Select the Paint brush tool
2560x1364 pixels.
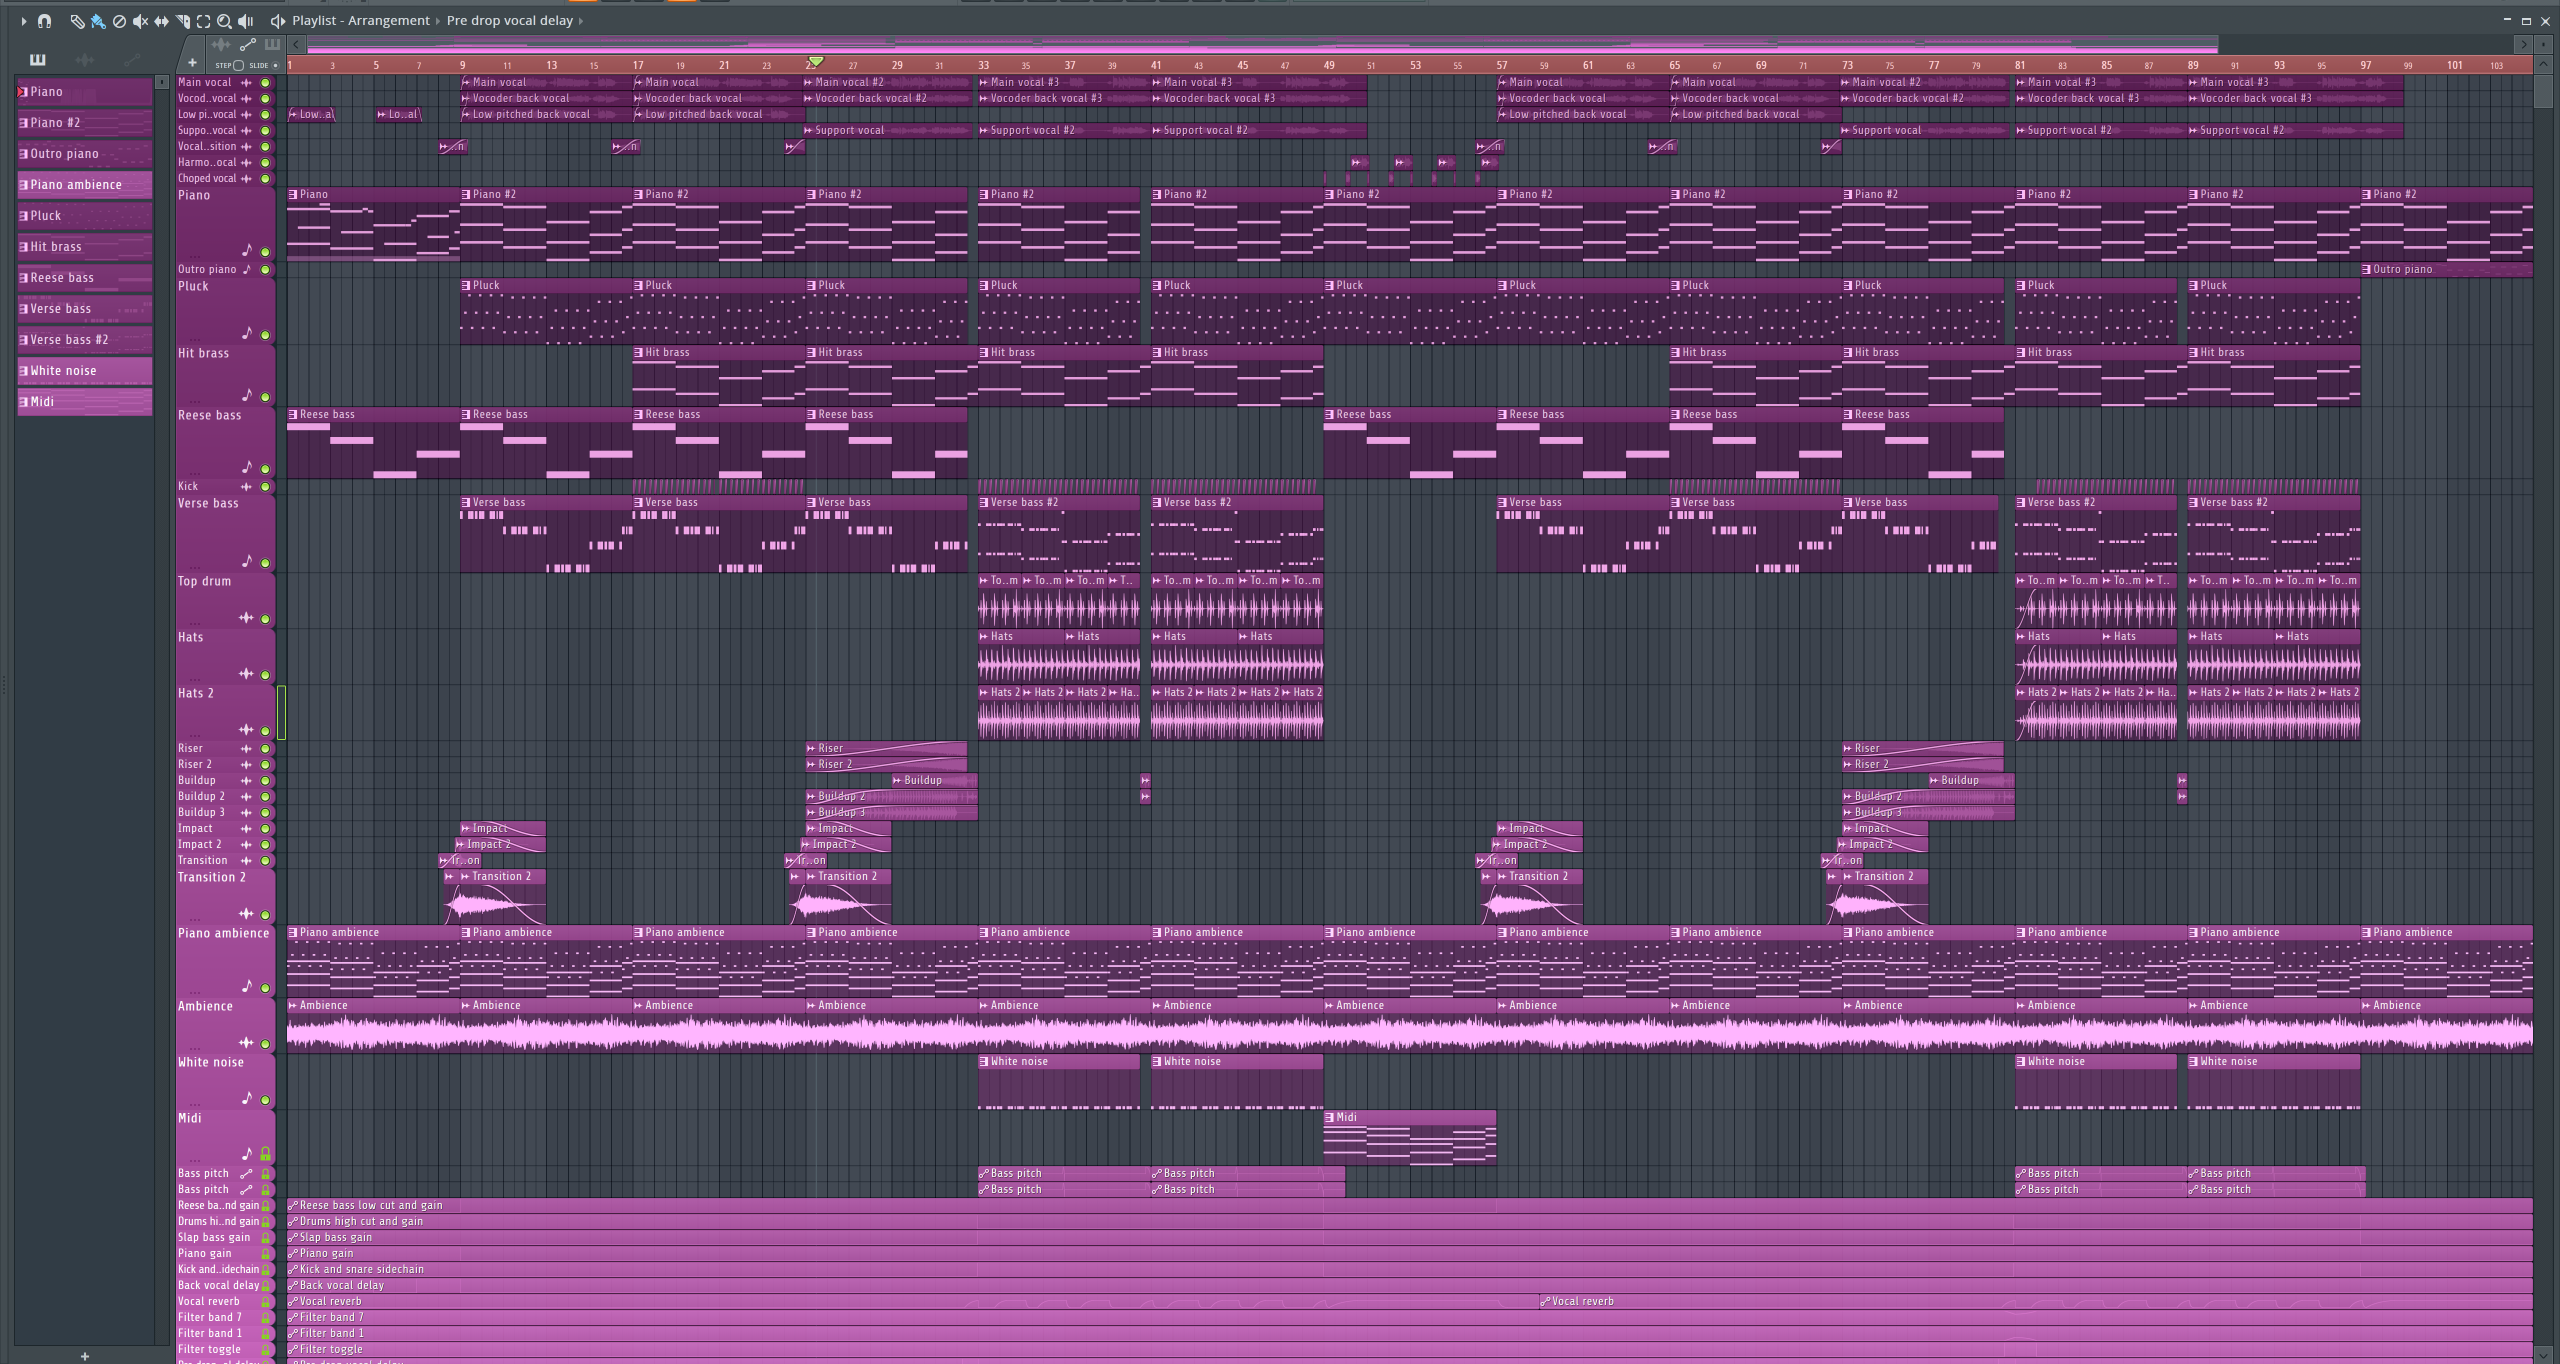[x=98, y=20]
